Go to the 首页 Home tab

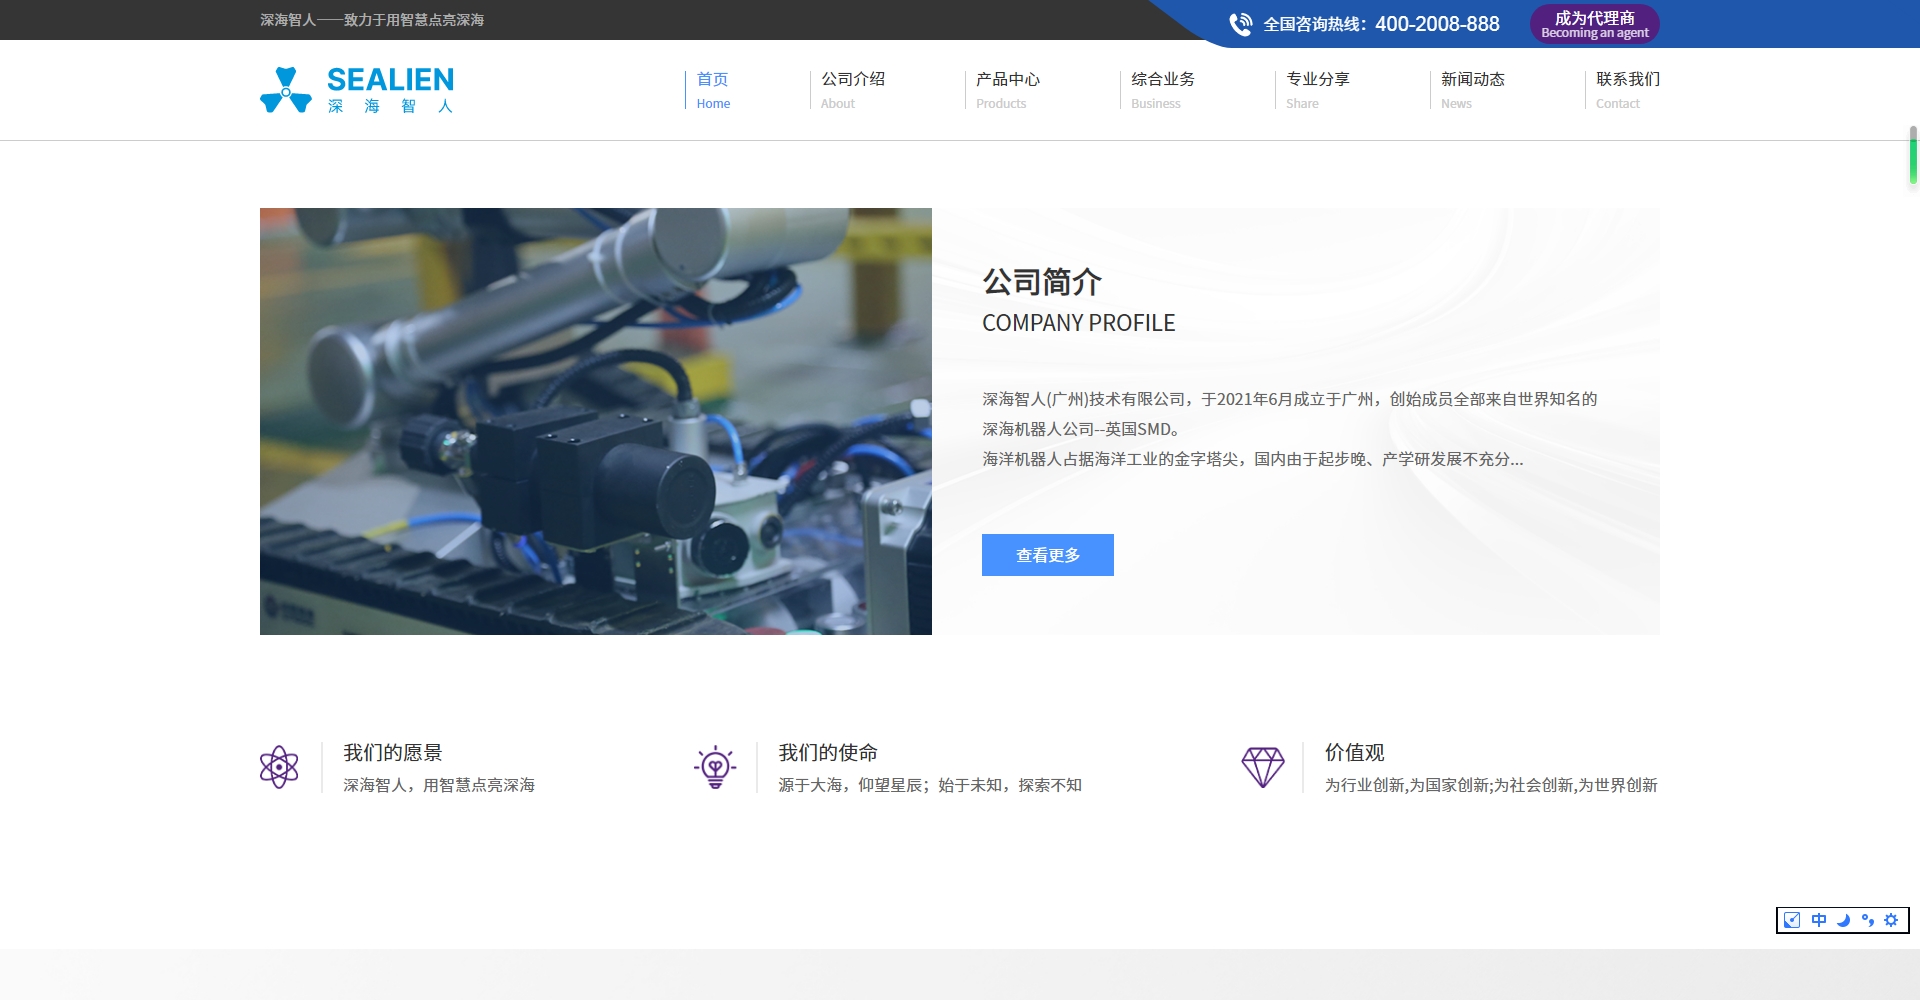click(713, 89)
